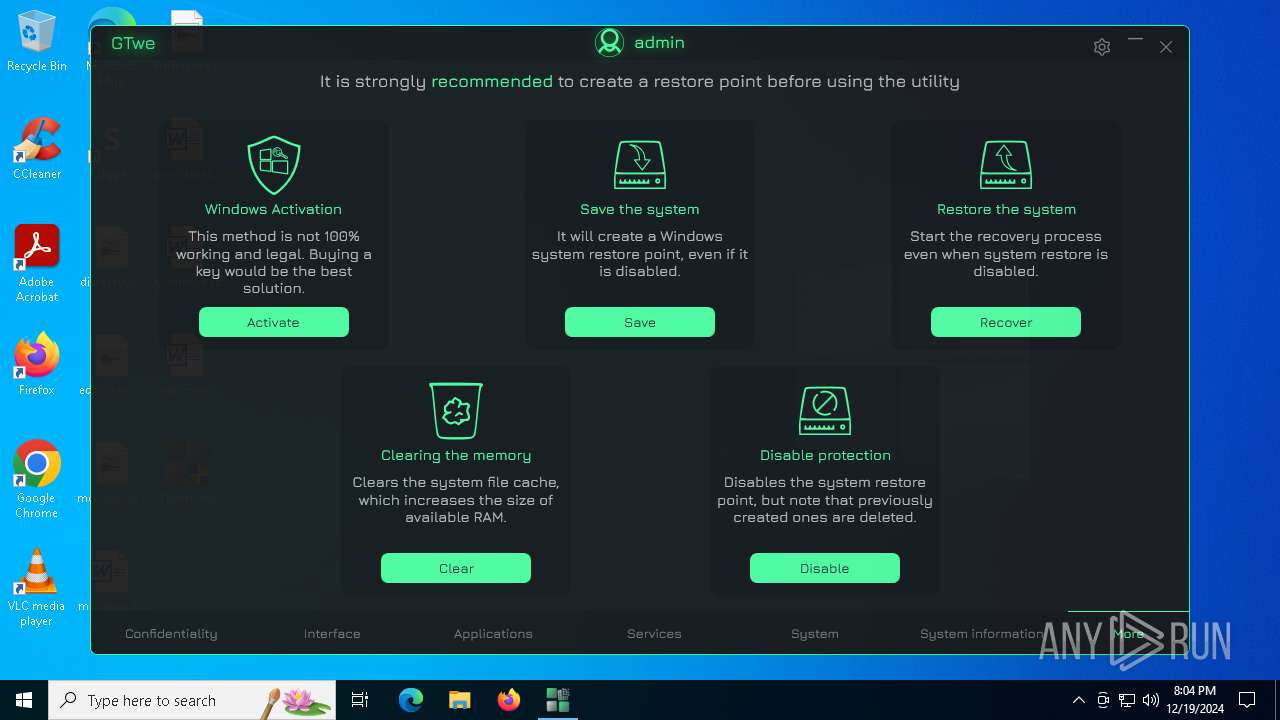Open the Google Chrome desktop shortcut
The height and width of the screenshot is (720, 1280).
(37, 480)
